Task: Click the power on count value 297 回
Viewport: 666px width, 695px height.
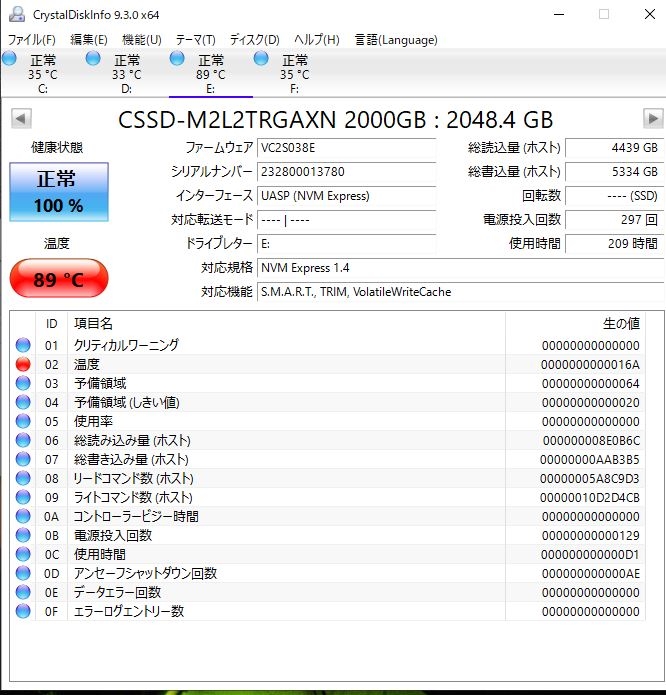Action: pyautogui.click(x=615, y=220)
